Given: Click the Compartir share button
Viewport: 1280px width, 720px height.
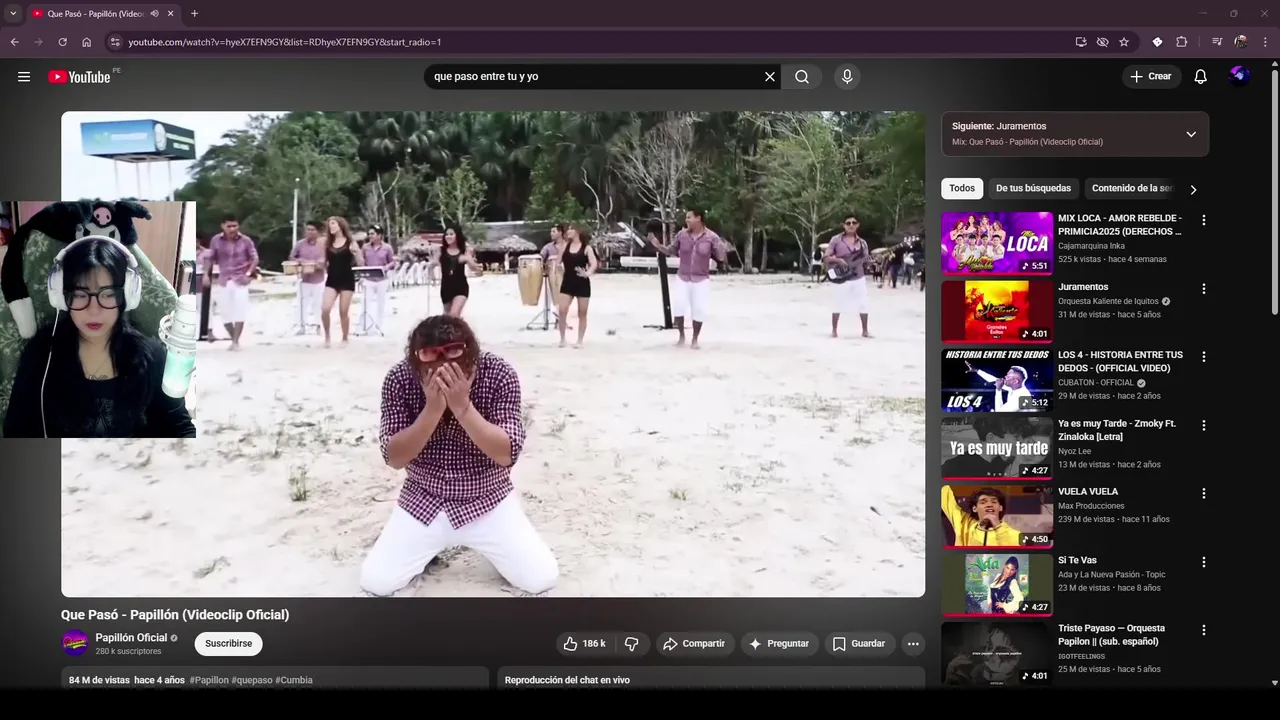Looking at the screenshot, I should point(694,644).
